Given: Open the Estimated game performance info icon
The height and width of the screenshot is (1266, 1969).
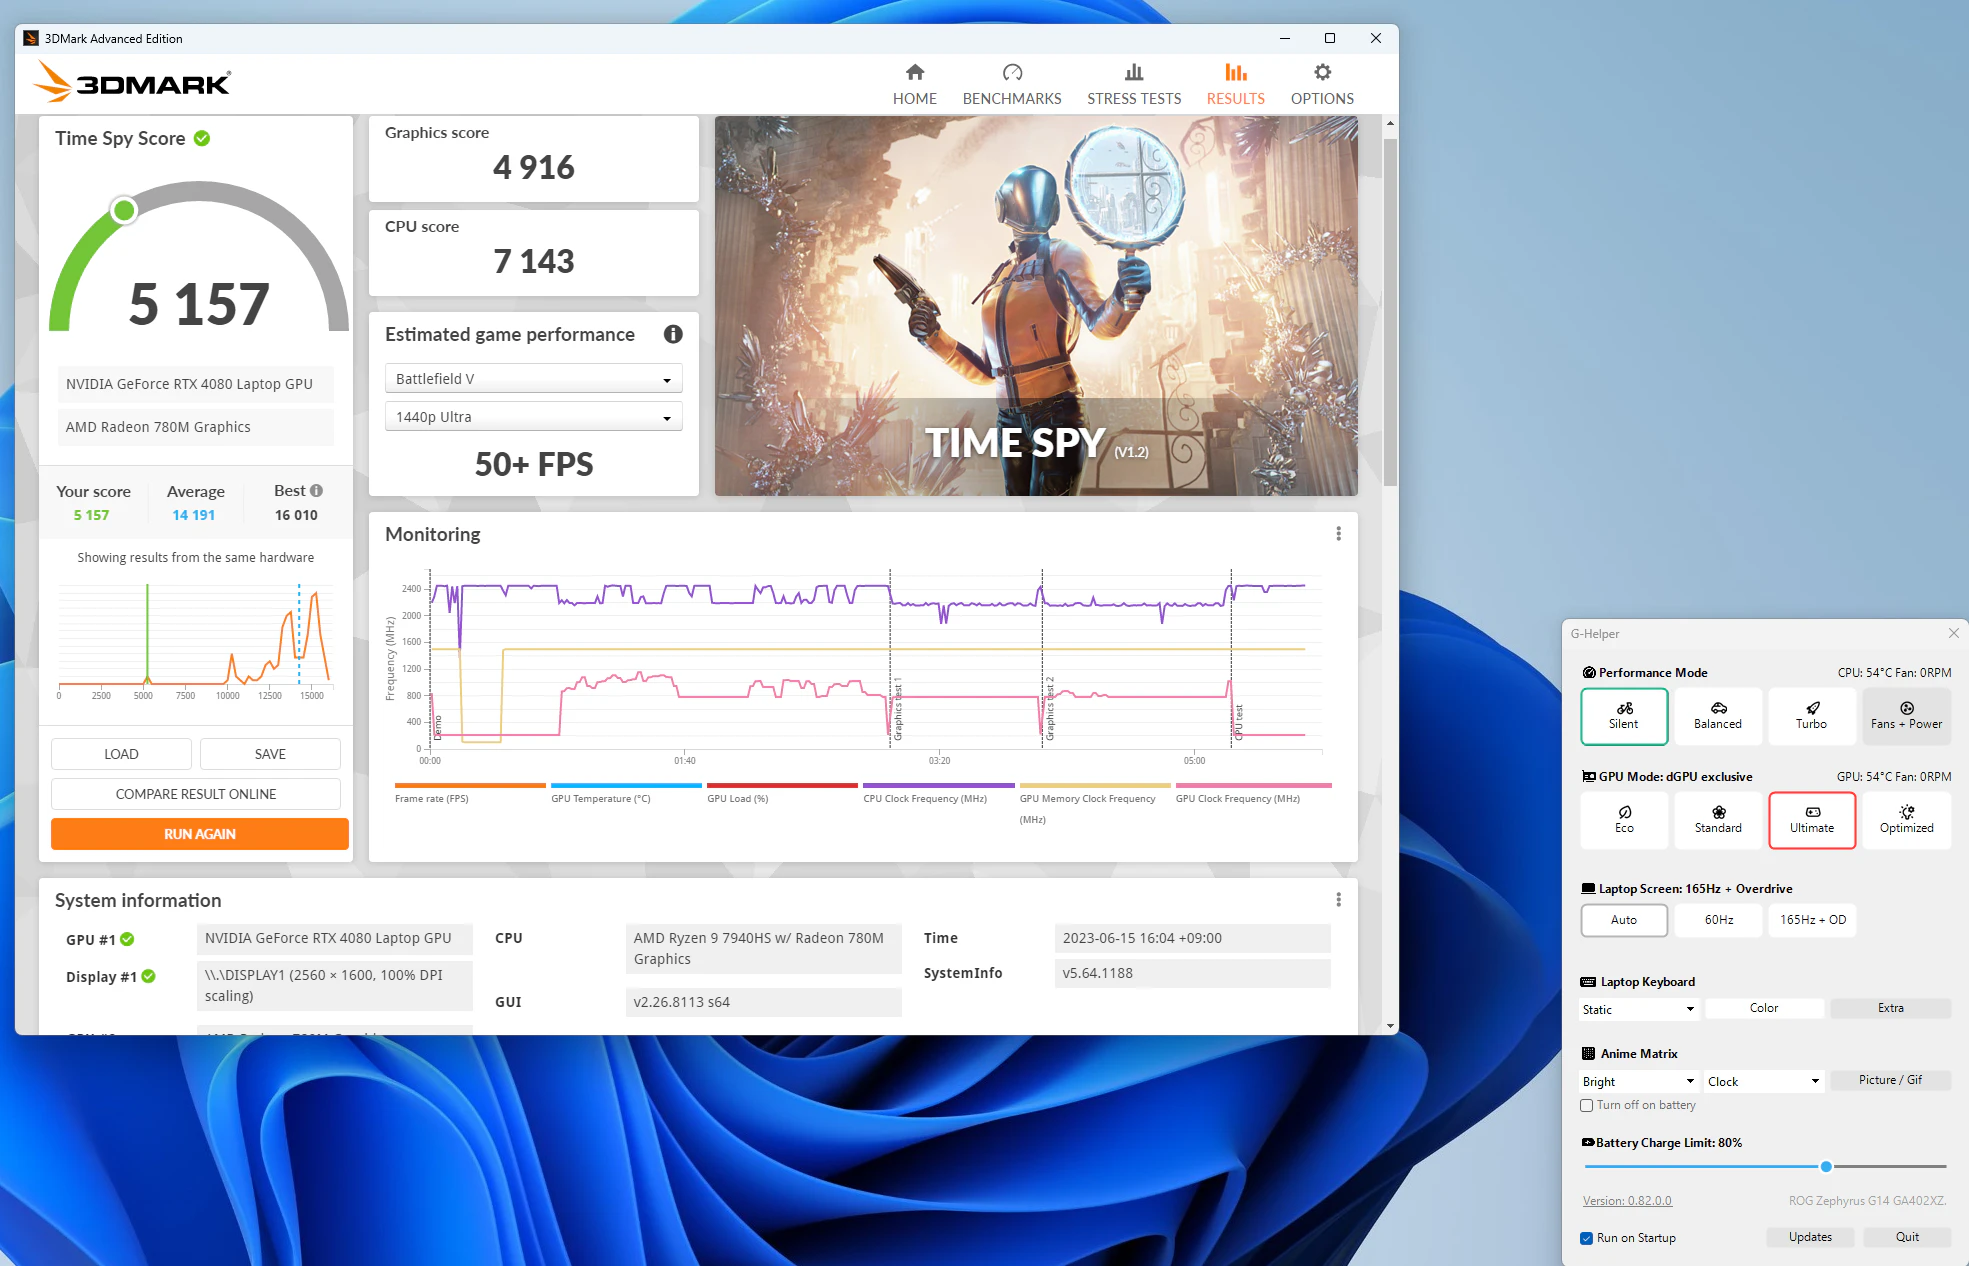Looking at the screenshot, I should tap(673, 334).
